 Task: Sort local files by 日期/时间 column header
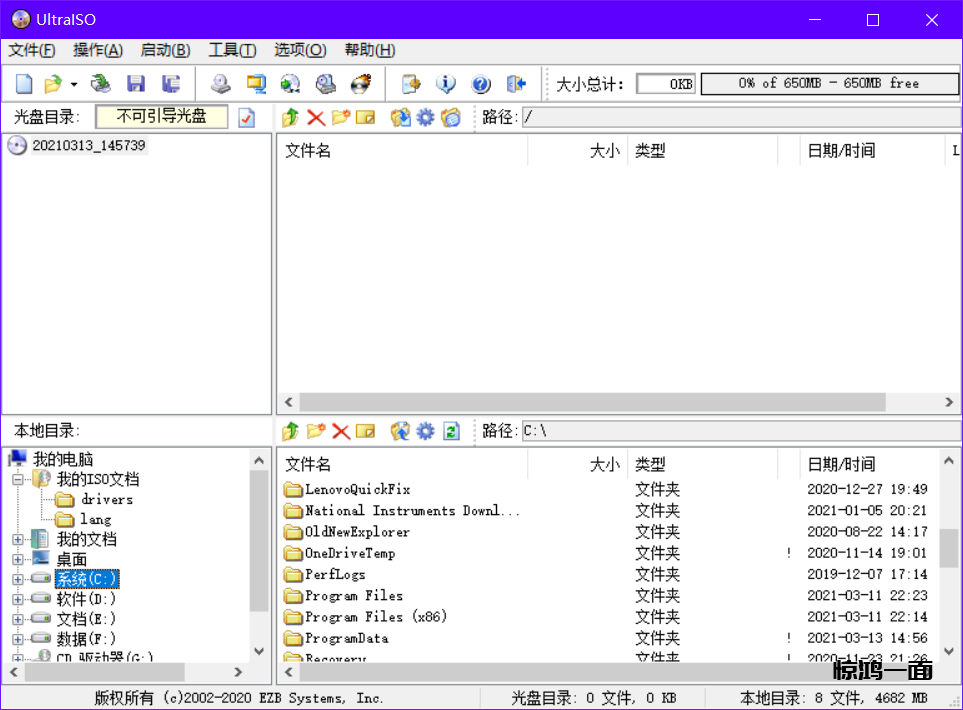point(841,464)
